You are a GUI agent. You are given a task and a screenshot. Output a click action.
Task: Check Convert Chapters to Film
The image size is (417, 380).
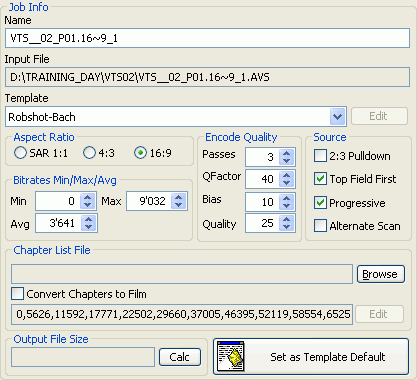(17, 294)
